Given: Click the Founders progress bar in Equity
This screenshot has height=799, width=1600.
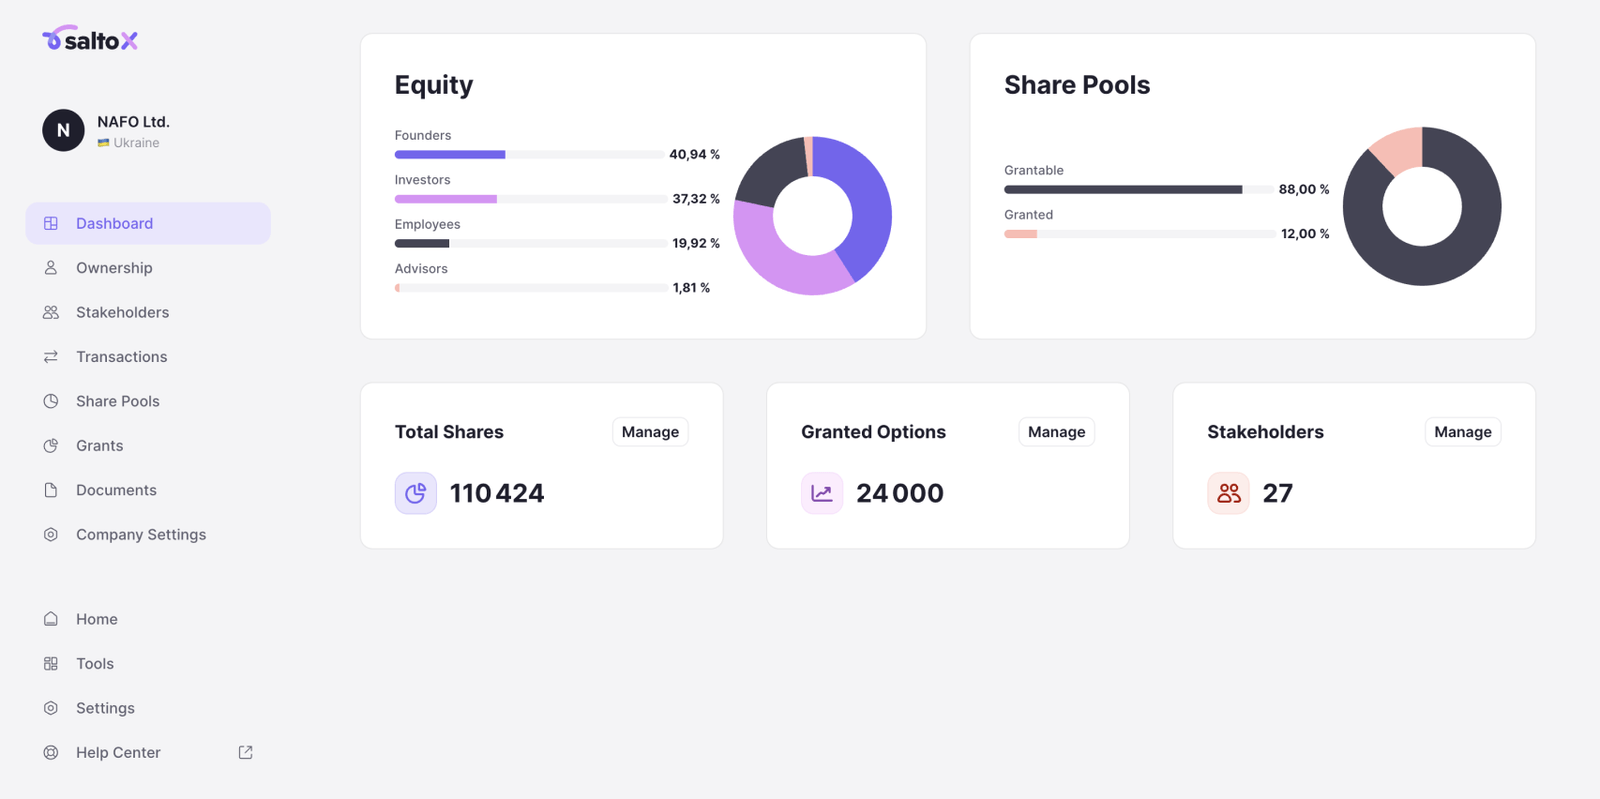Looking at the screenshot, I should point(530,154).
